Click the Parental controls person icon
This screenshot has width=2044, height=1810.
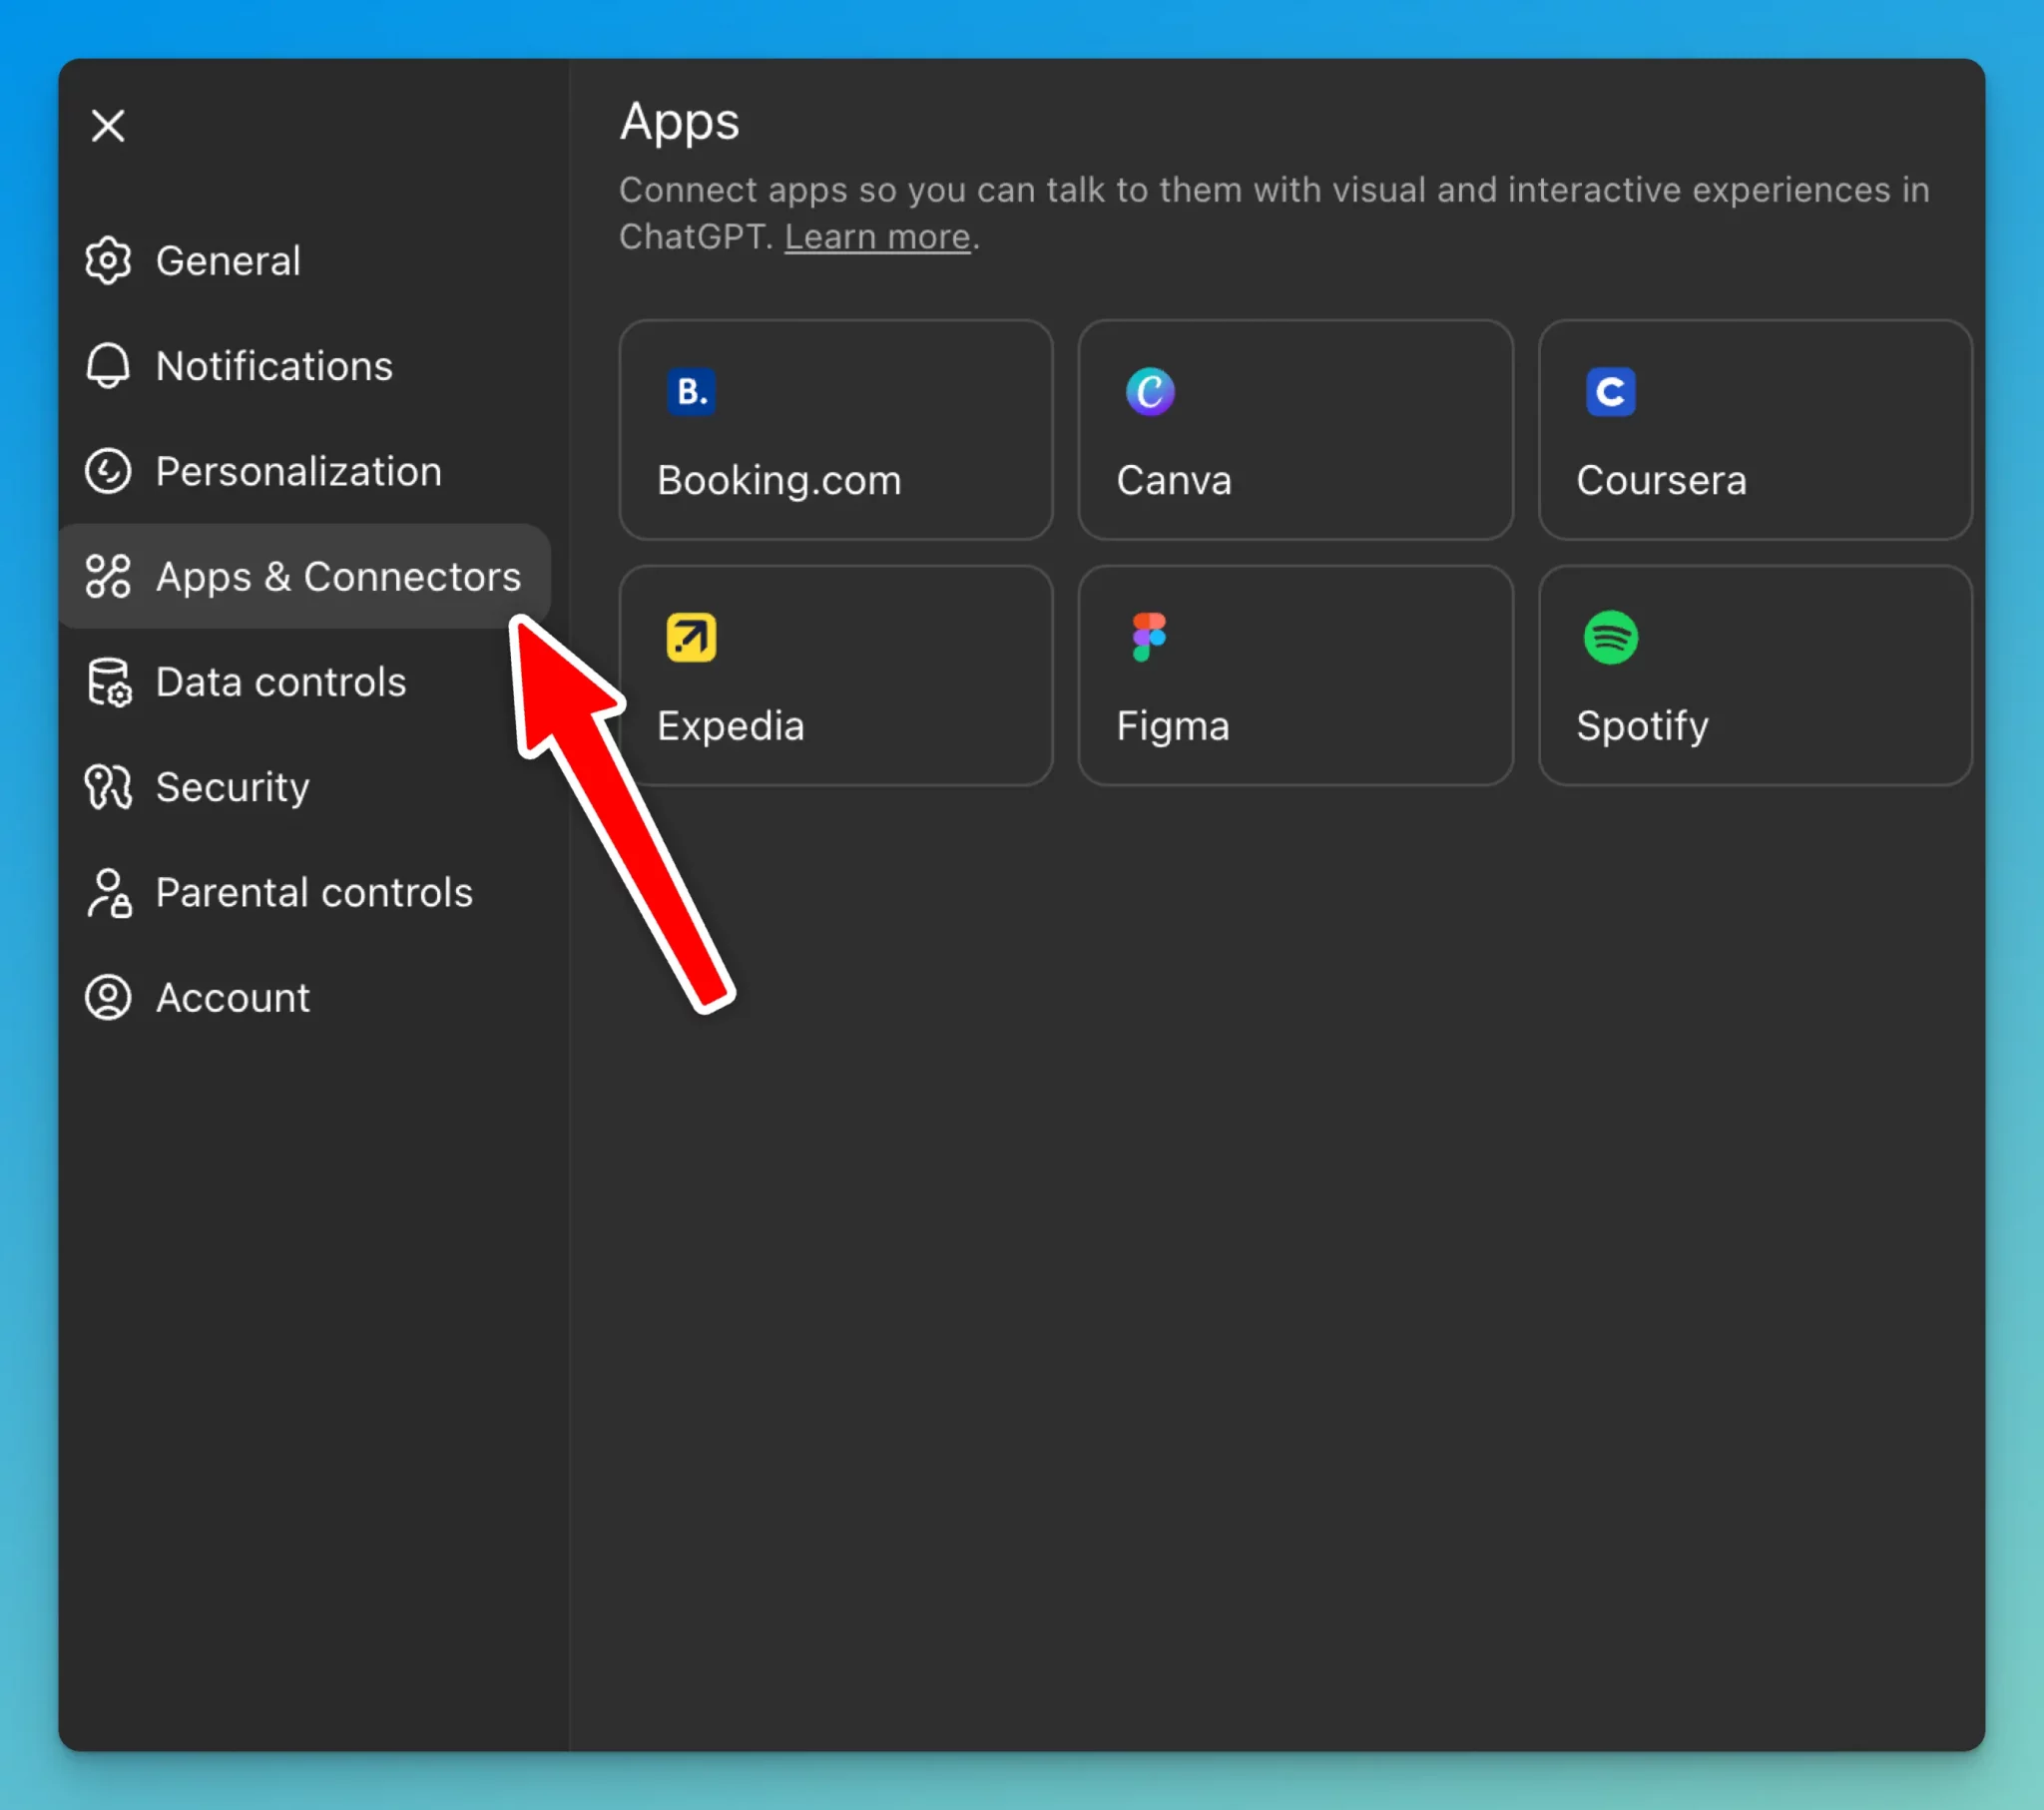pos(108,892)
